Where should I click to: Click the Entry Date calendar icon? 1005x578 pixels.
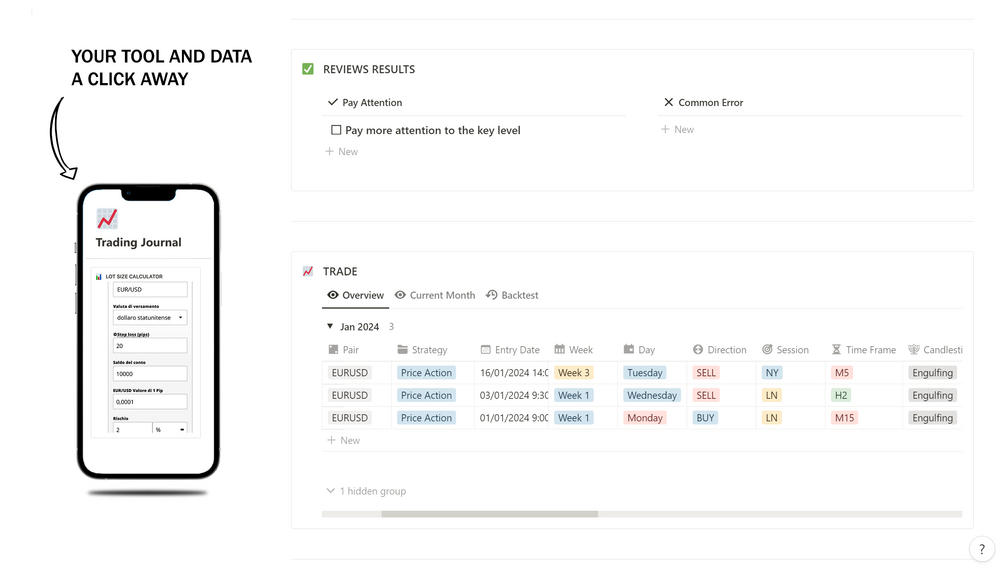tap(485, 350)
